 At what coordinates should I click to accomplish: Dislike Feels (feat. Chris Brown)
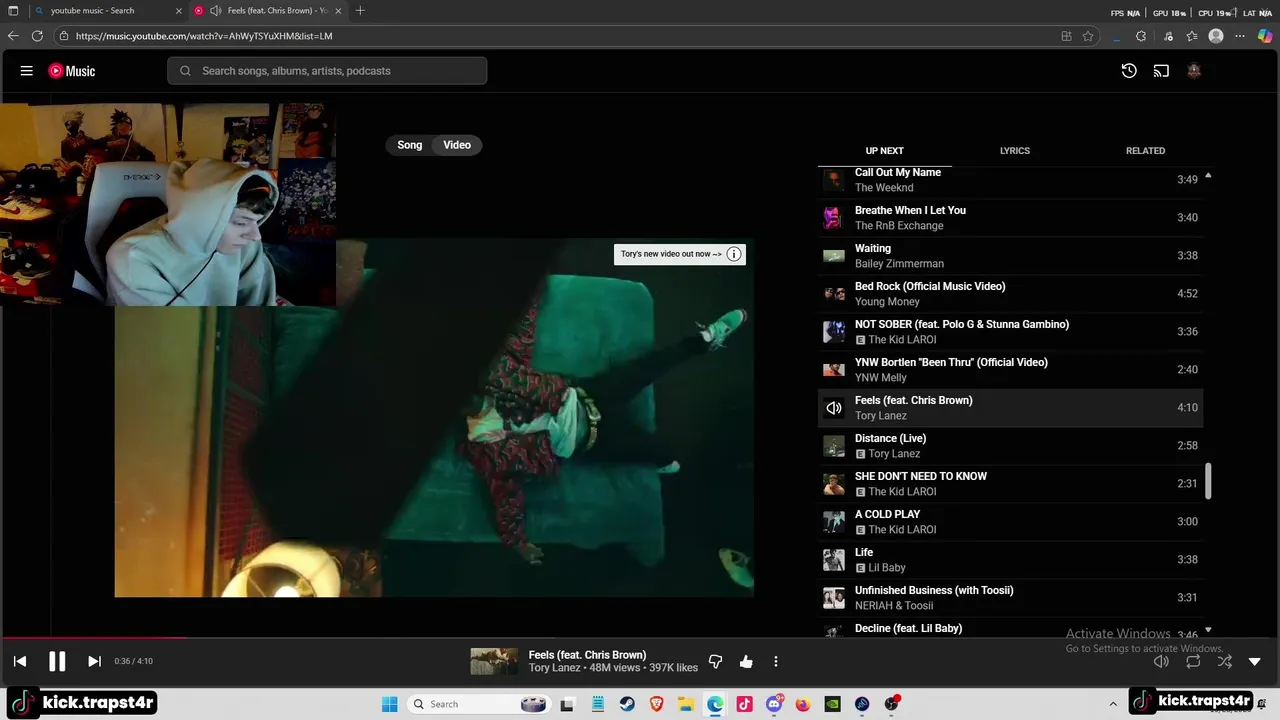pos(715,661)
